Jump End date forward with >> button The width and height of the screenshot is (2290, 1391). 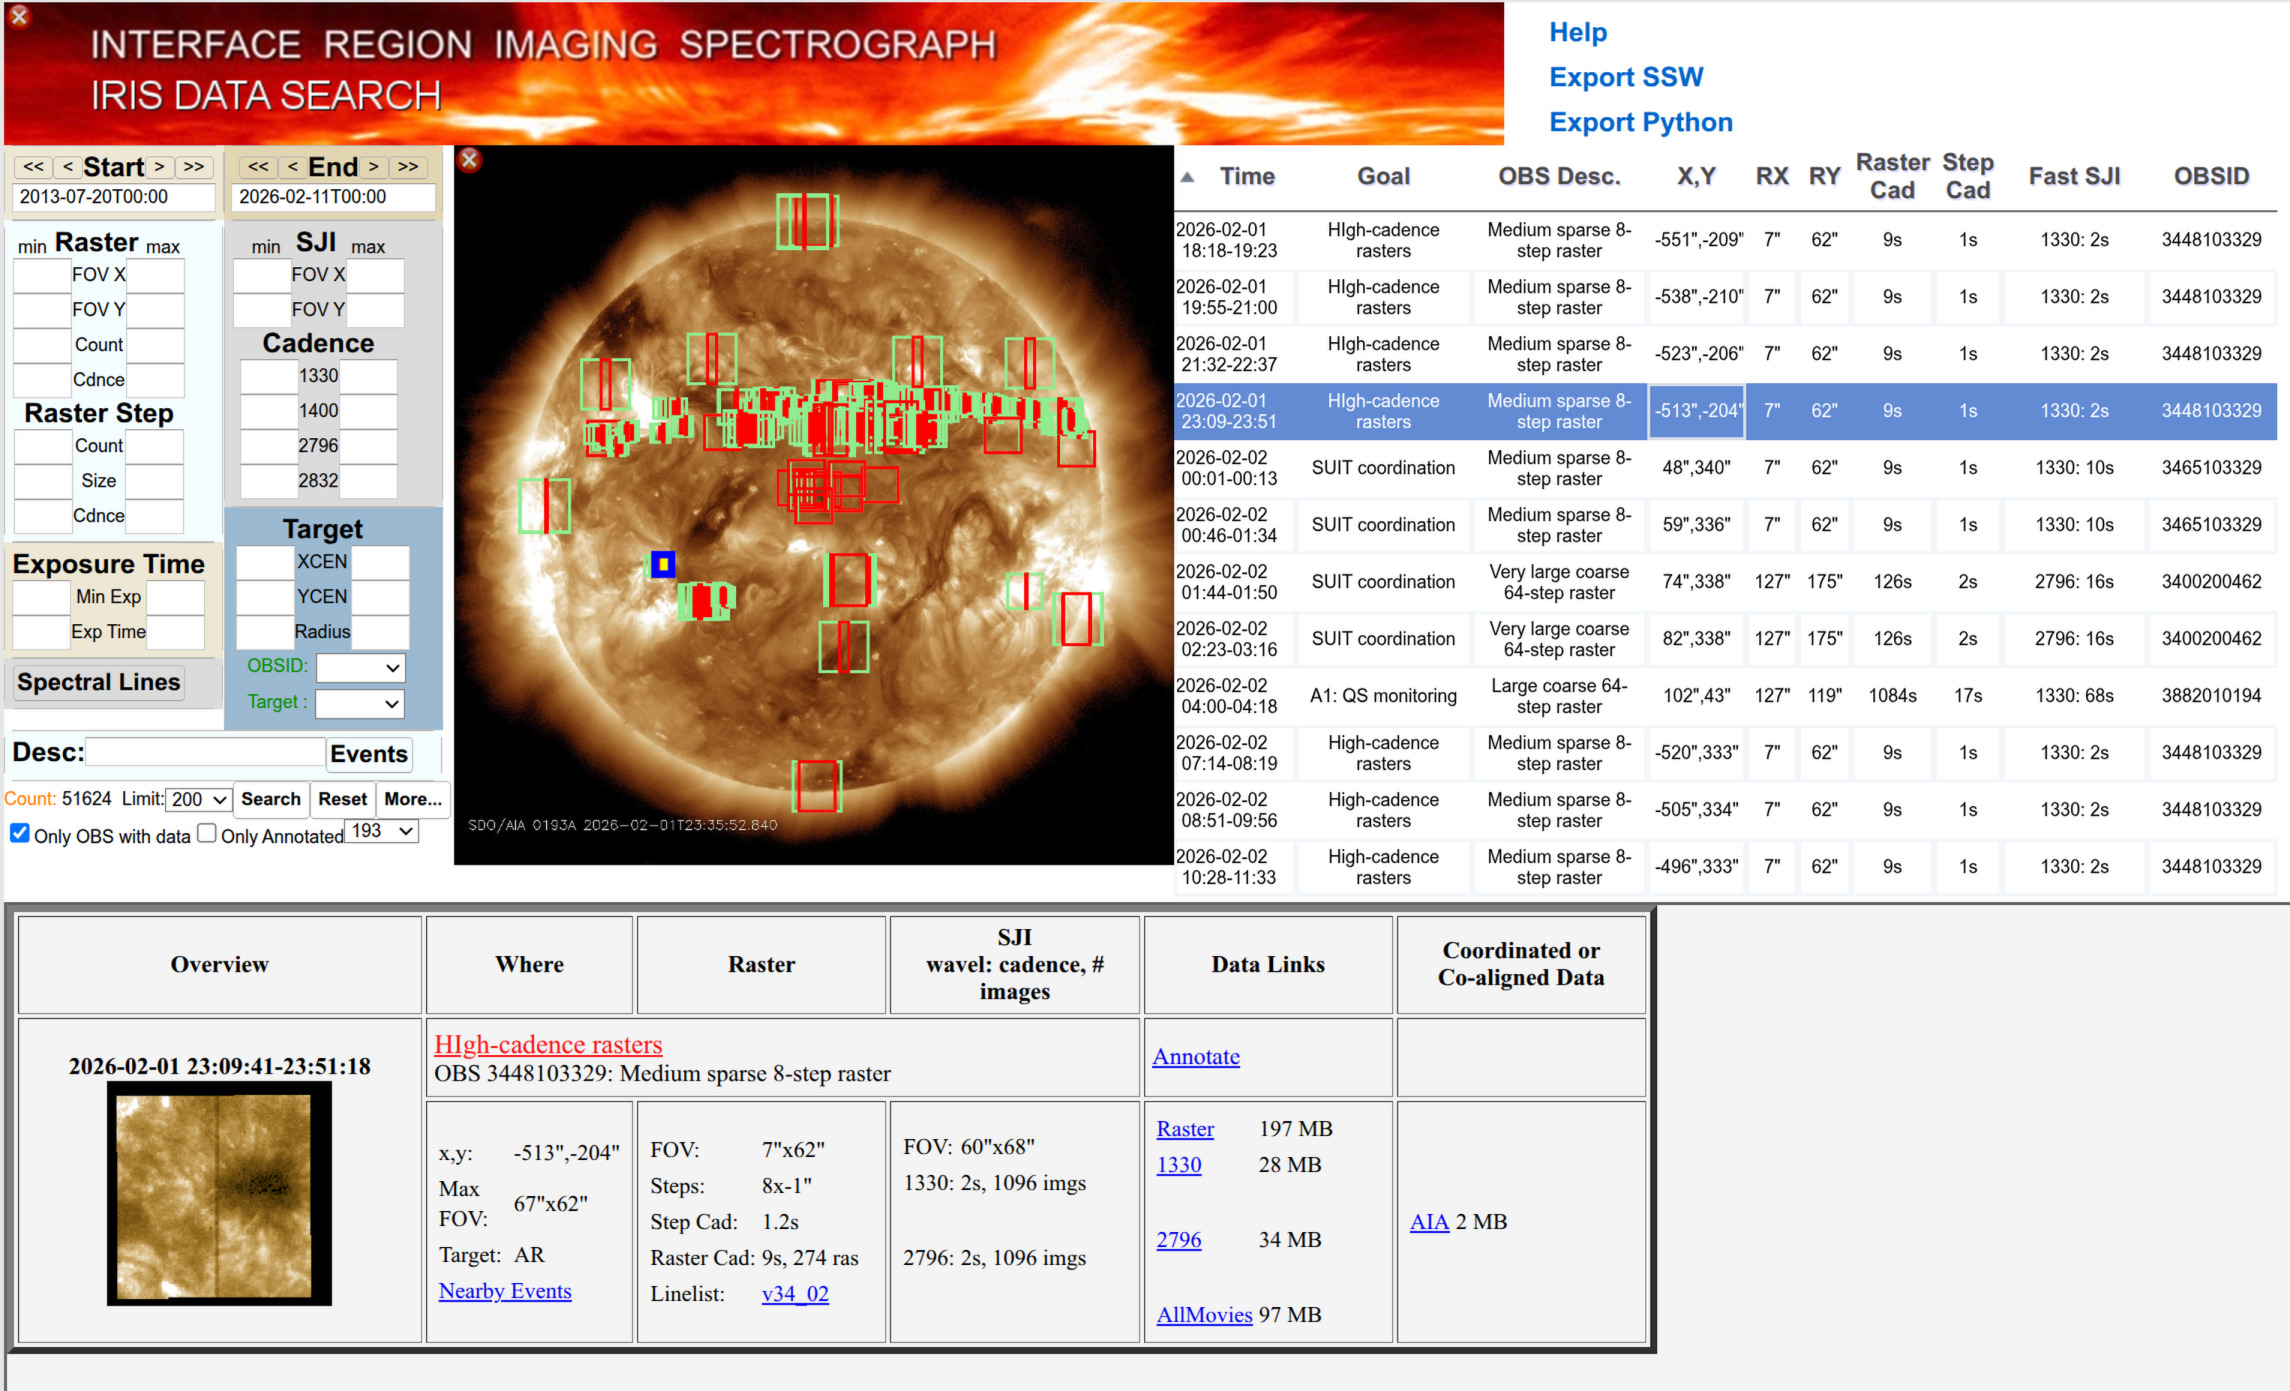click(x=408, y=167)
